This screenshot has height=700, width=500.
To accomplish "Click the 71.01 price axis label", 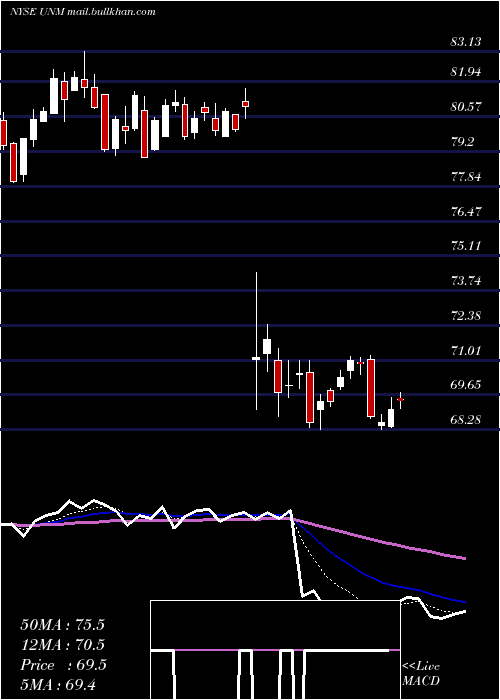I will [466, 350].
